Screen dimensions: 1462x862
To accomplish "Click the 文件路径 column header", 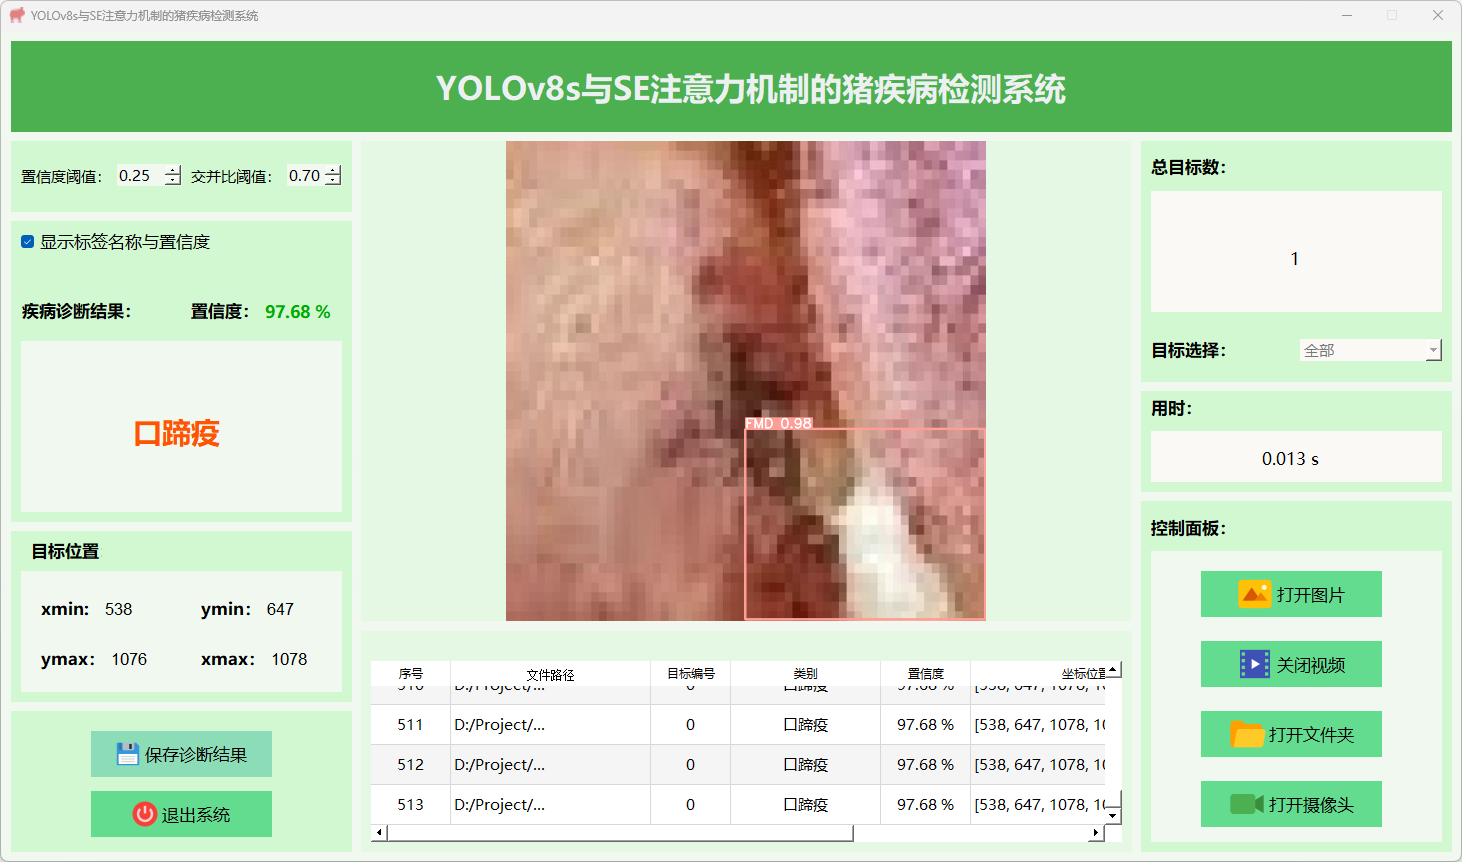I will pos(551,674).
